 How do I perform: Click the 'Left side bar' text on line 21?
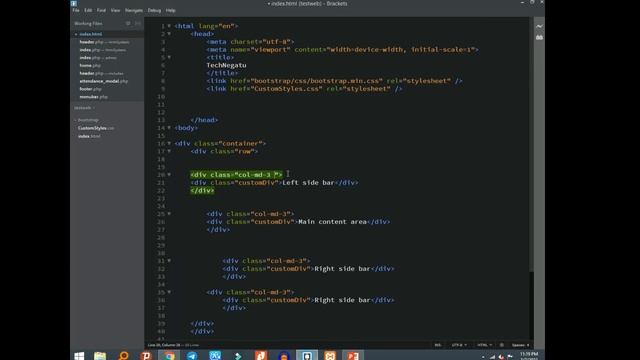(309, 182)
